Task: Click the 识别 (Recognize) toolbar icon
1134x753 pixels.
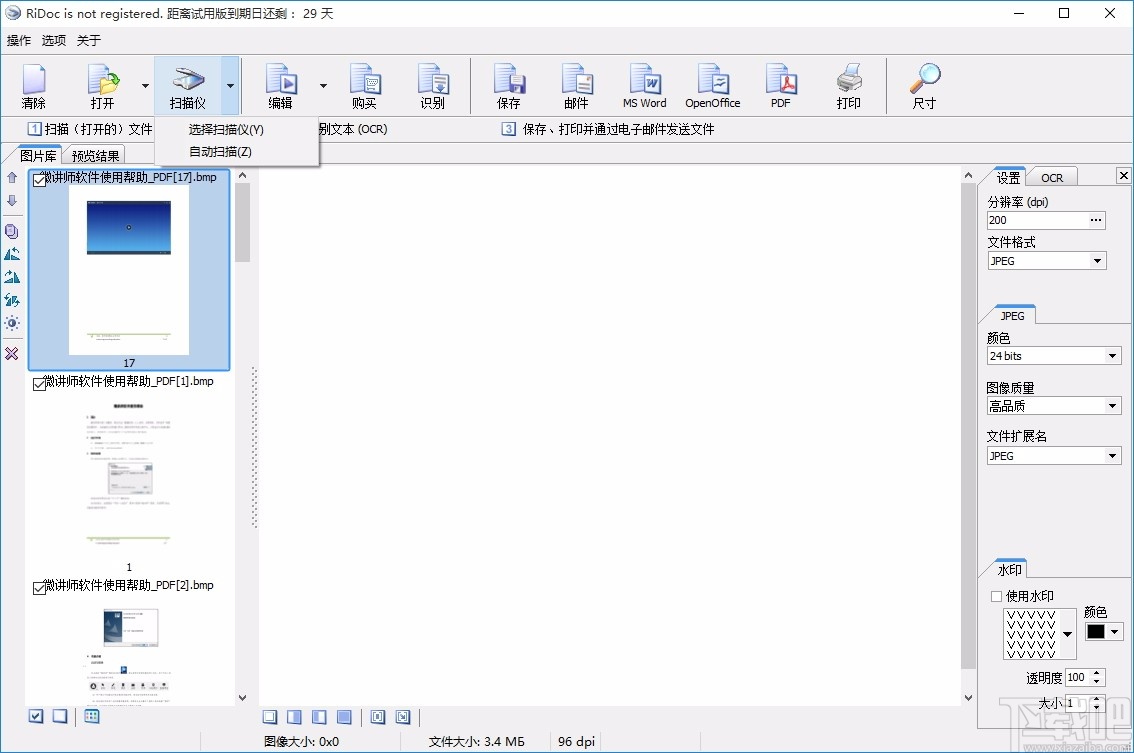Action: click(x=432, y=85)
